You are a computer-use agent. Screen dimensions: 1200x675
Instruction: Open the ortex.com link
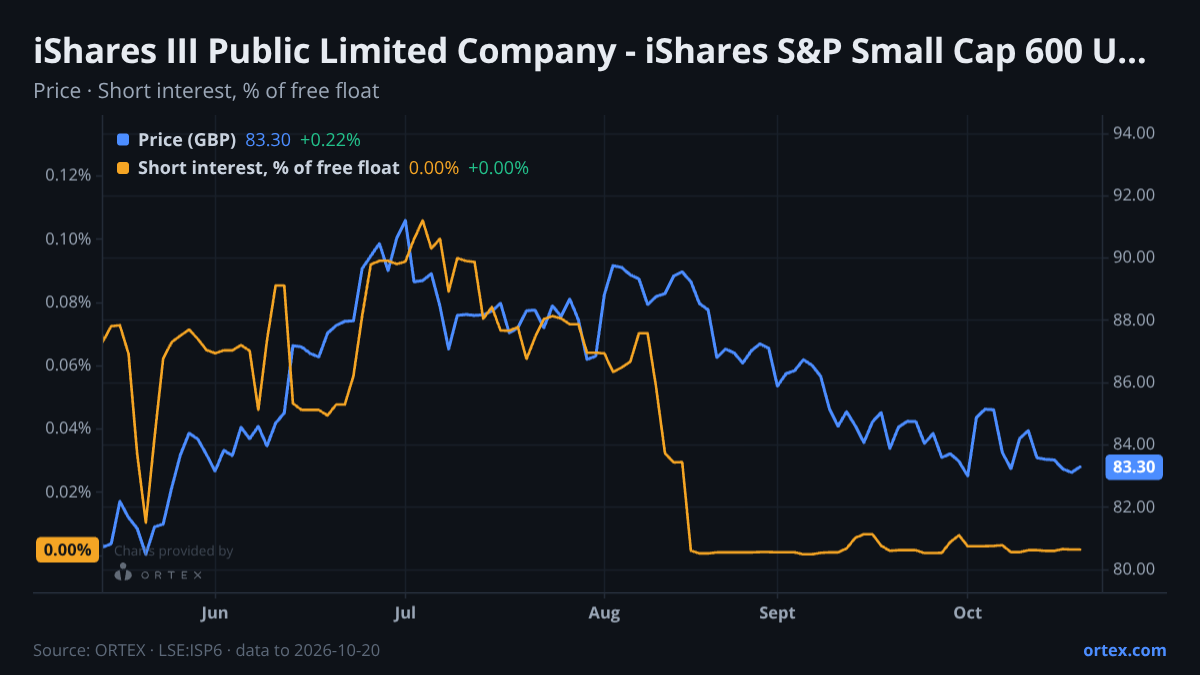point(1124,650)
